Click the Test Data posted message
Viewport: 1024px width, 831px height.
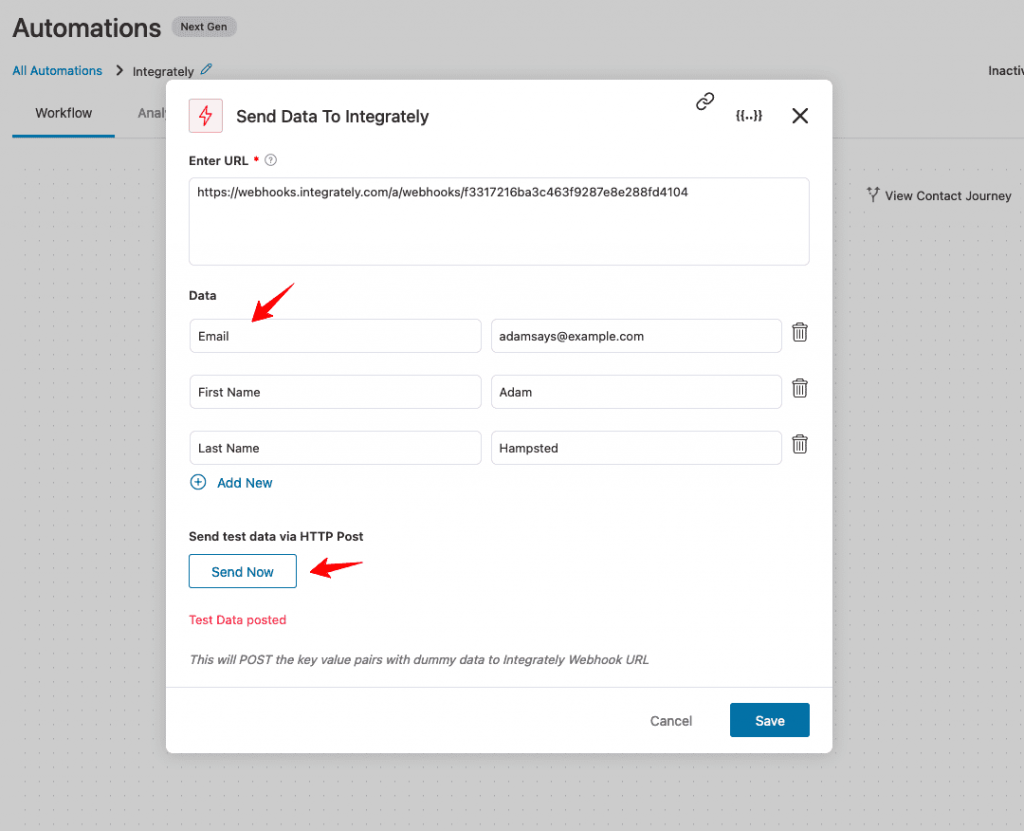pyautogui.click(x=238, y=619)
